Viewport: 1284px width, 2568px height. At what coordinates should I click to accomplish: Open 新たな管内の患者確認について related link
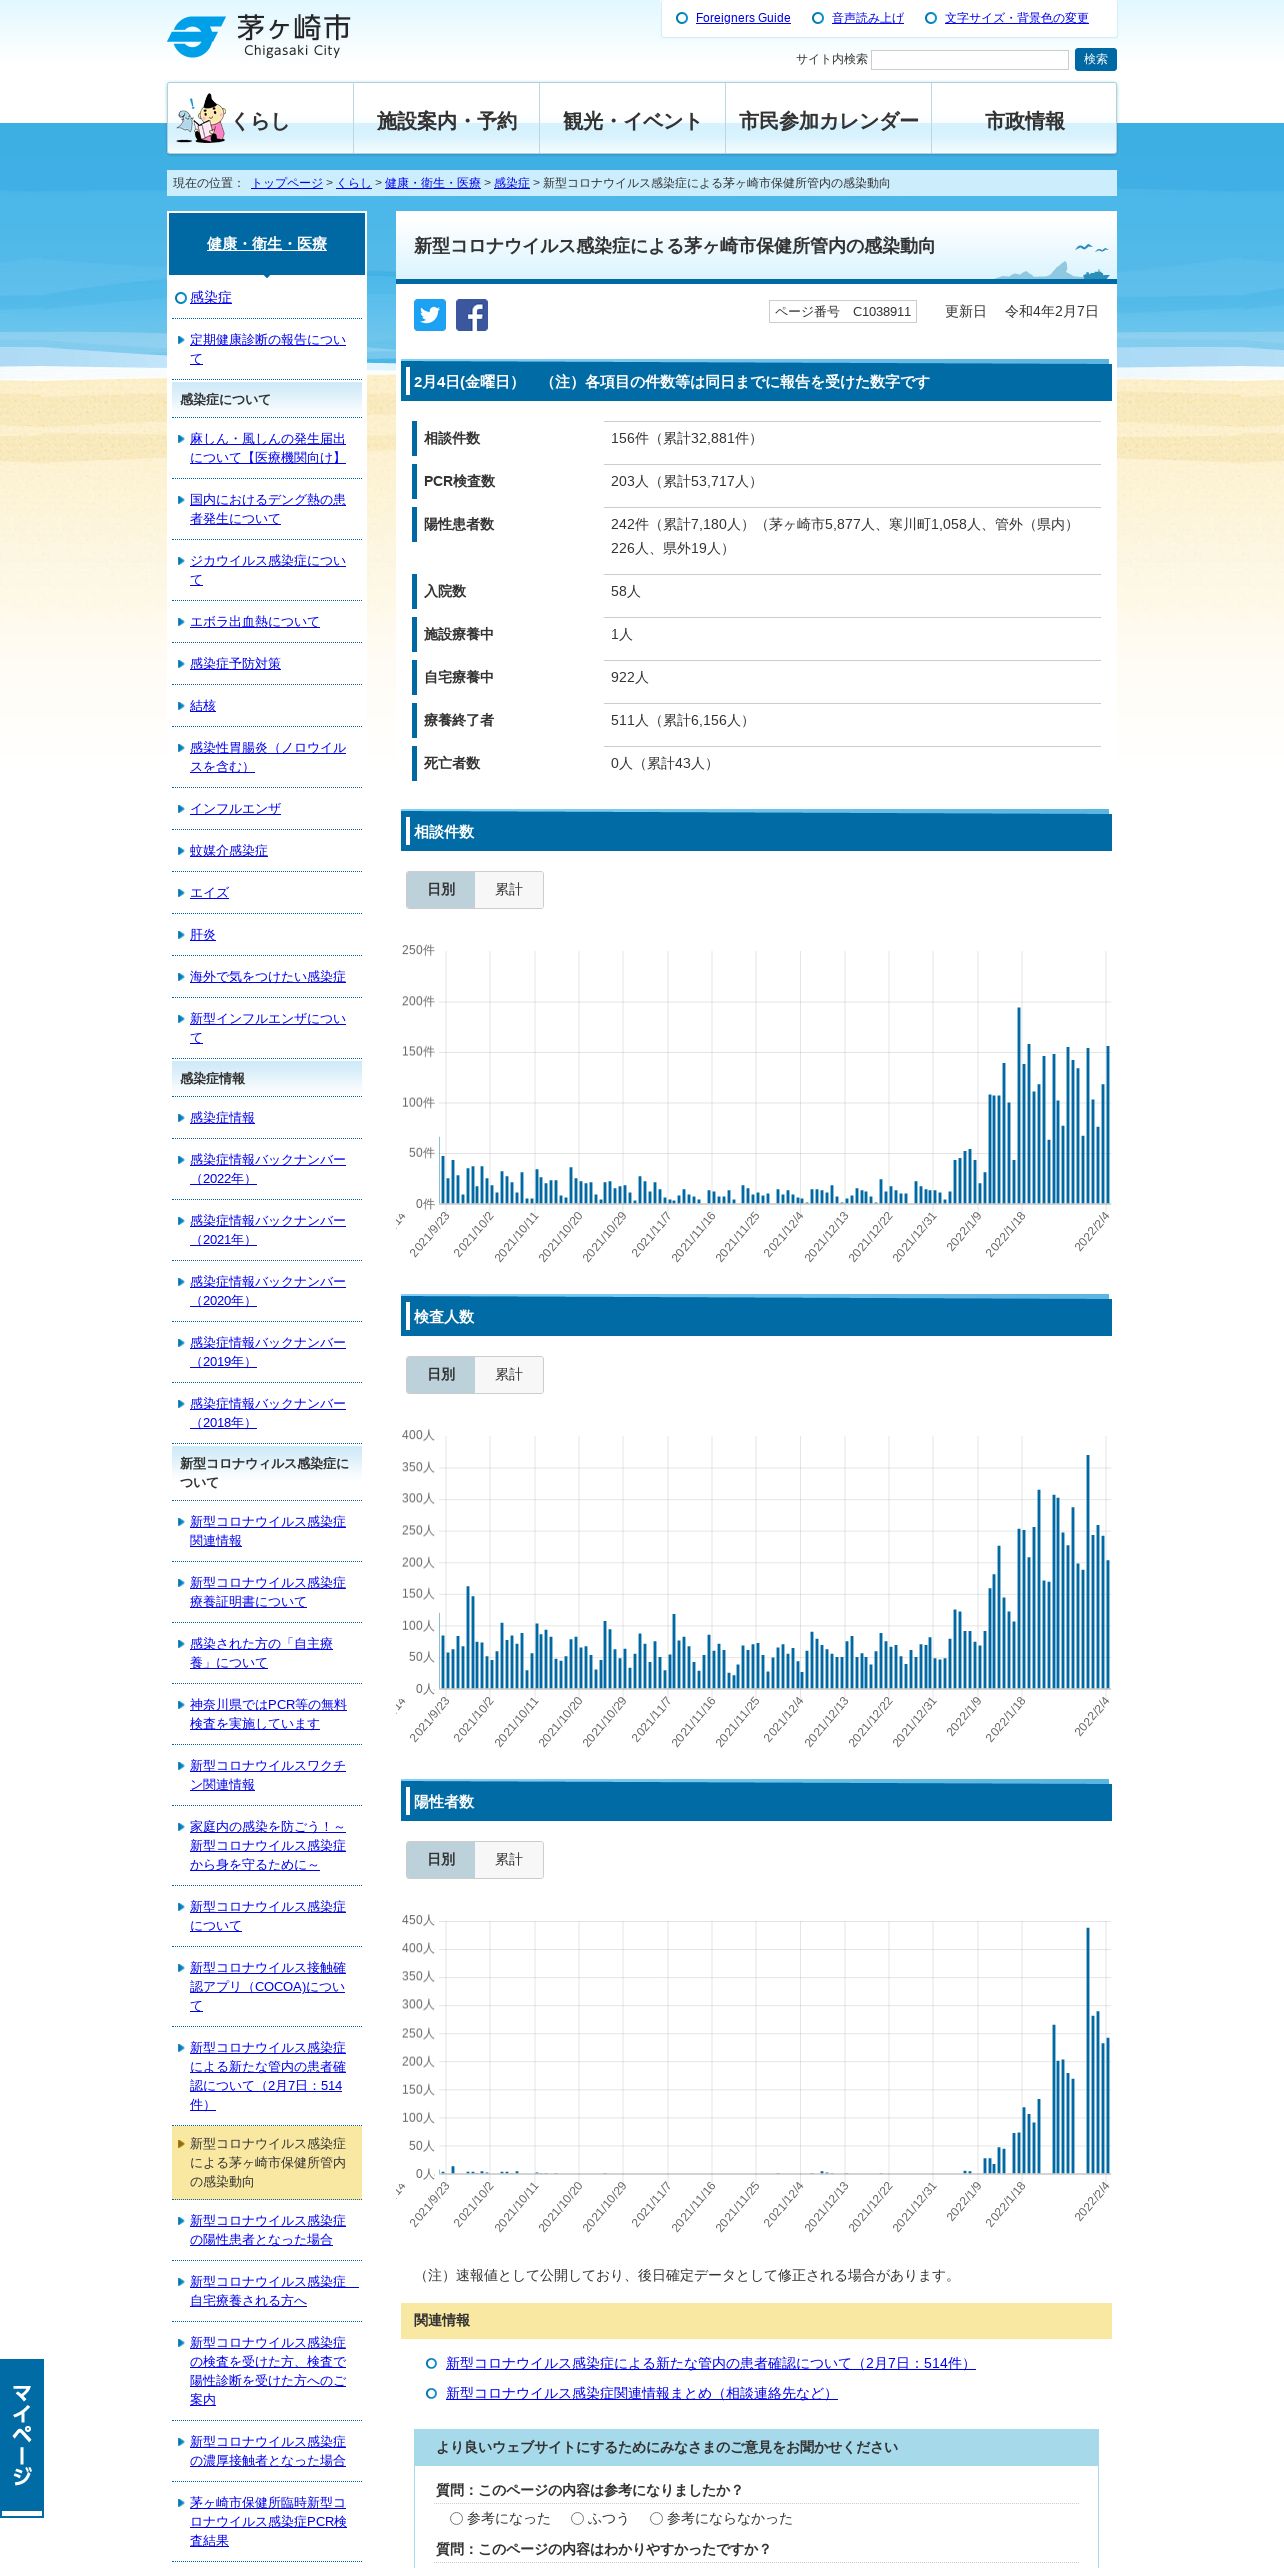pos(710,2363)
